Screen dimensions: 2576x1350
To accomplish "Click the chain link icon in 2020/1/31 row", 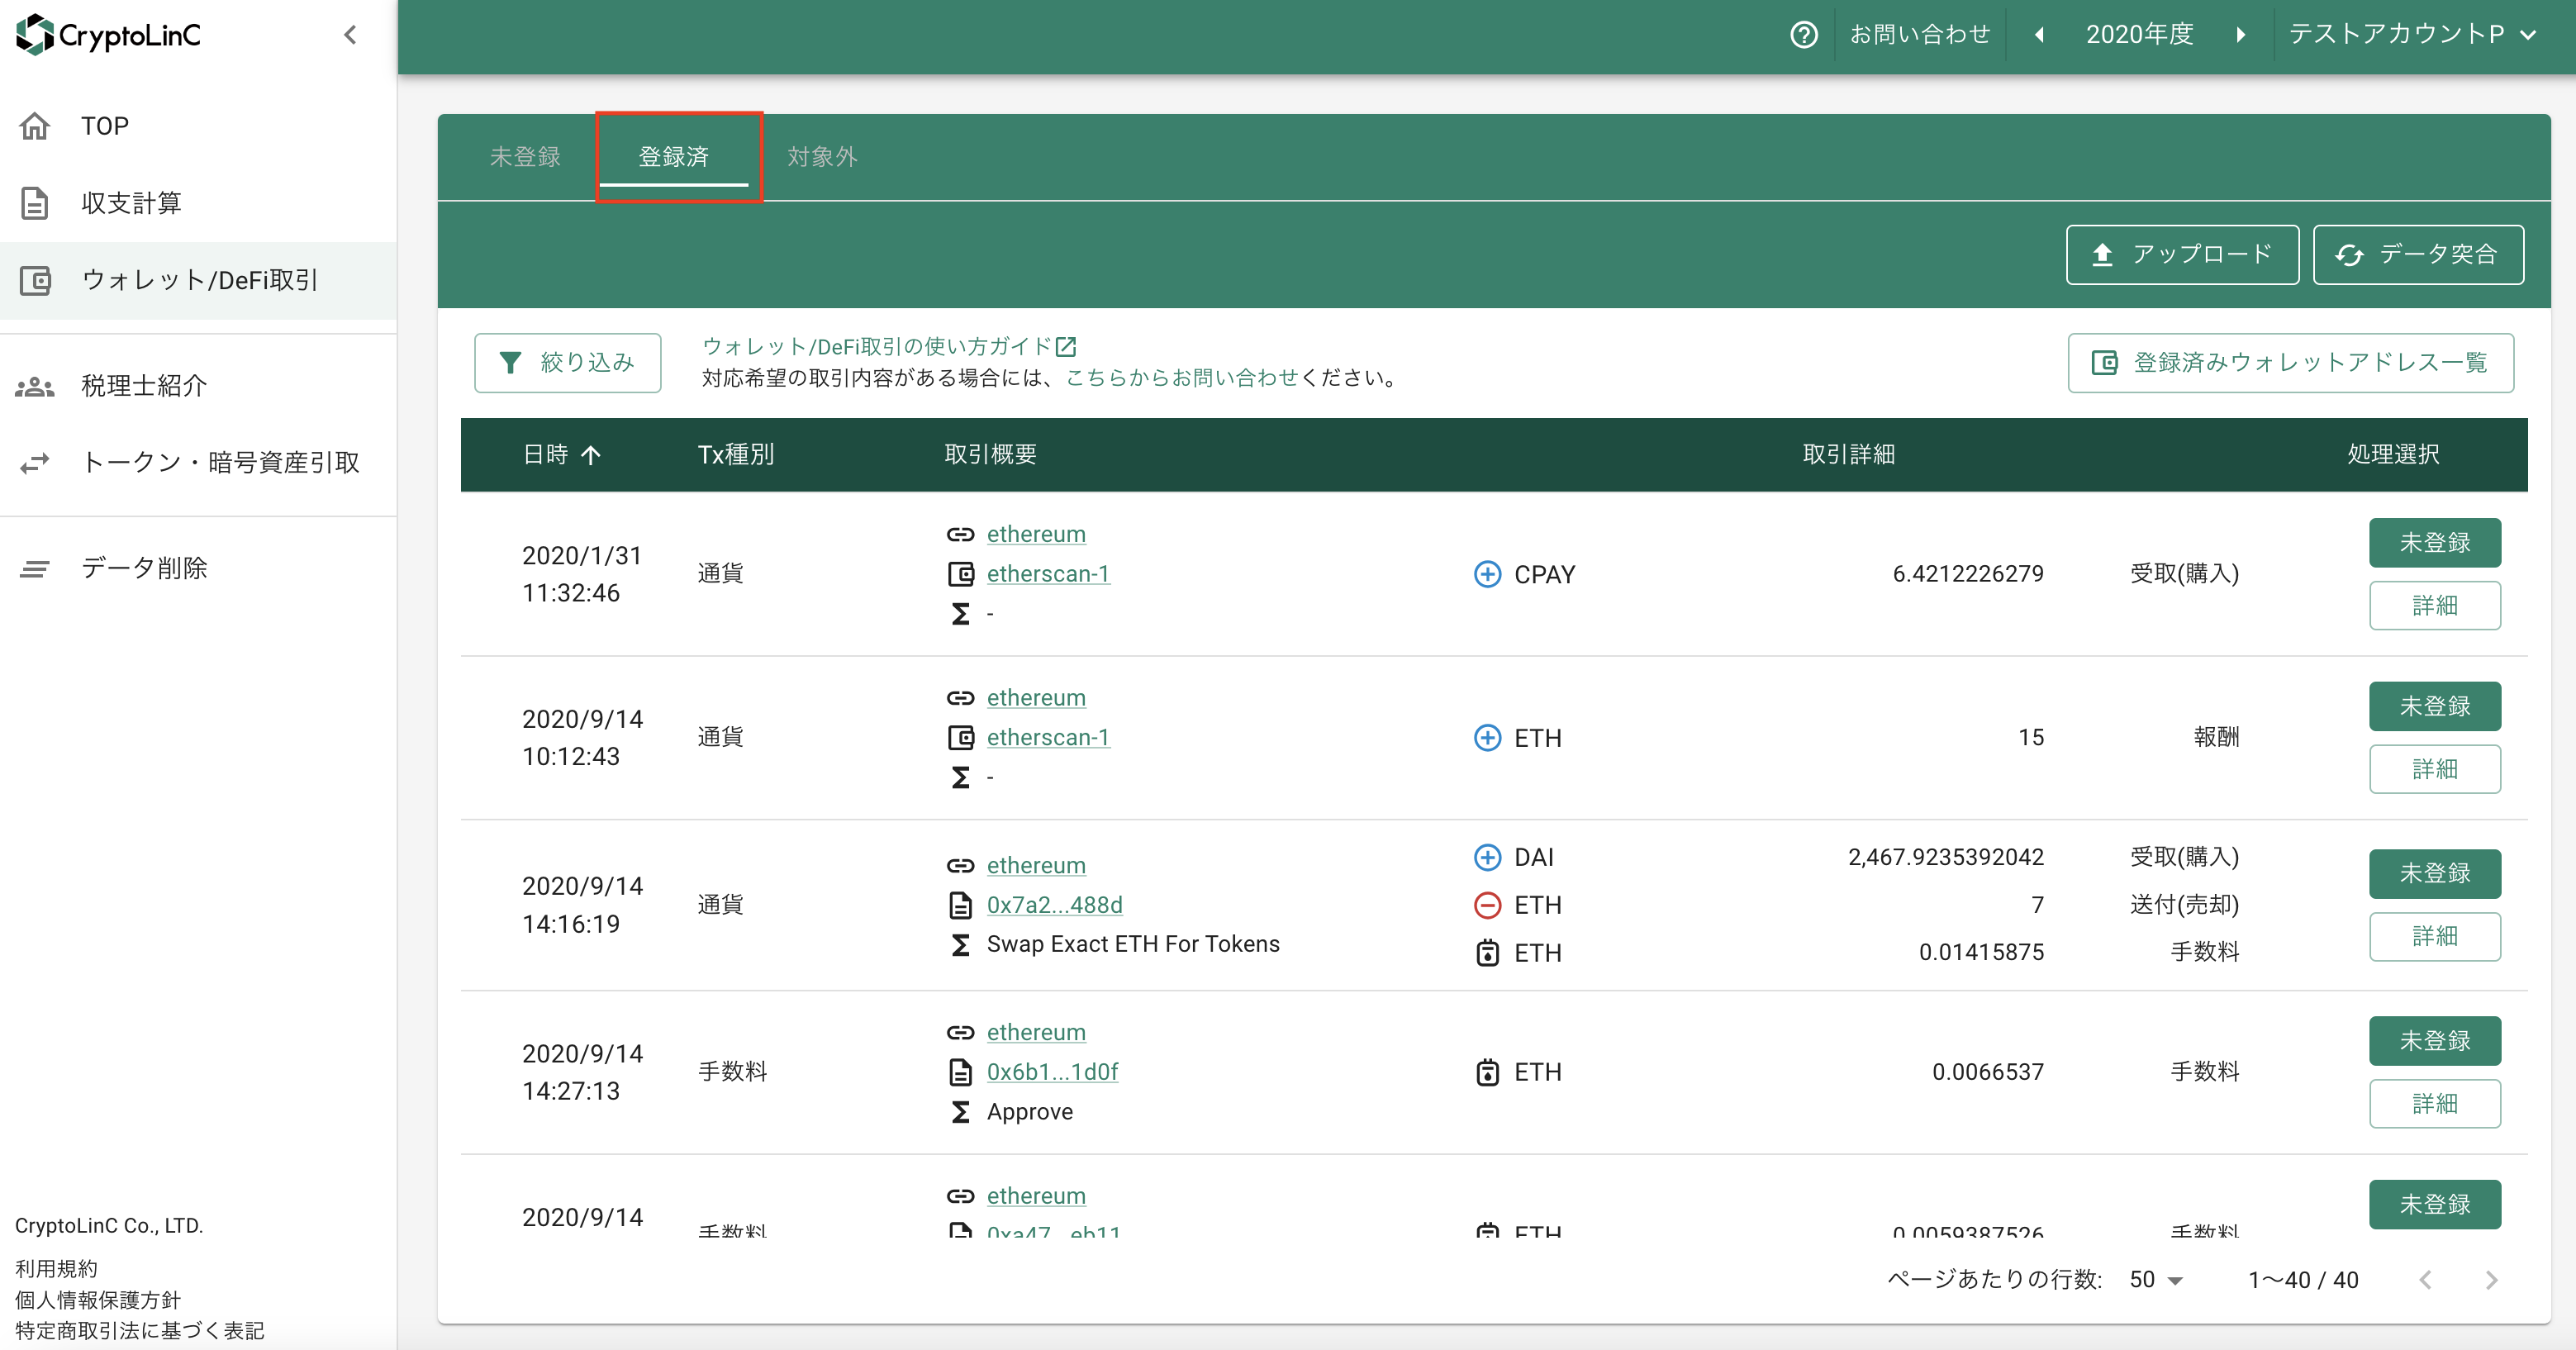I will pyautogui.click(x=960, y=534).
